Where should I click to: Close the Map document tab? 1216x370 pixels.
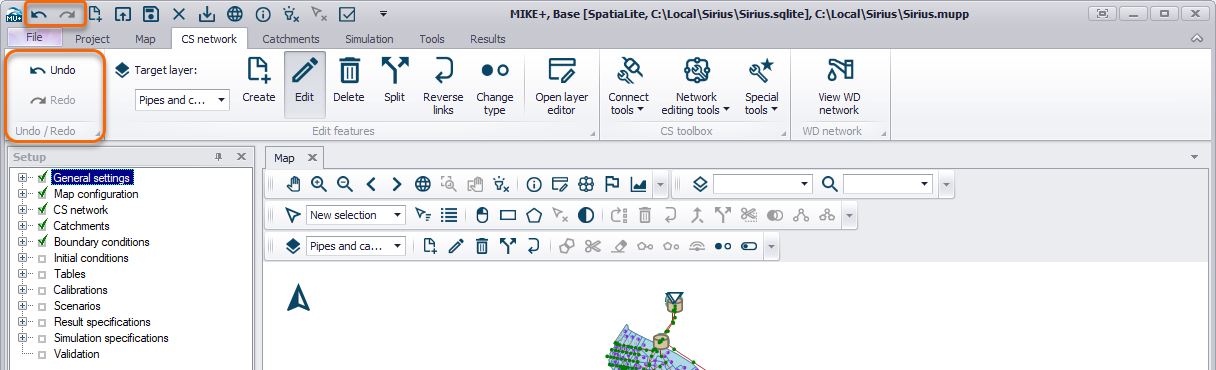point(311,158)
